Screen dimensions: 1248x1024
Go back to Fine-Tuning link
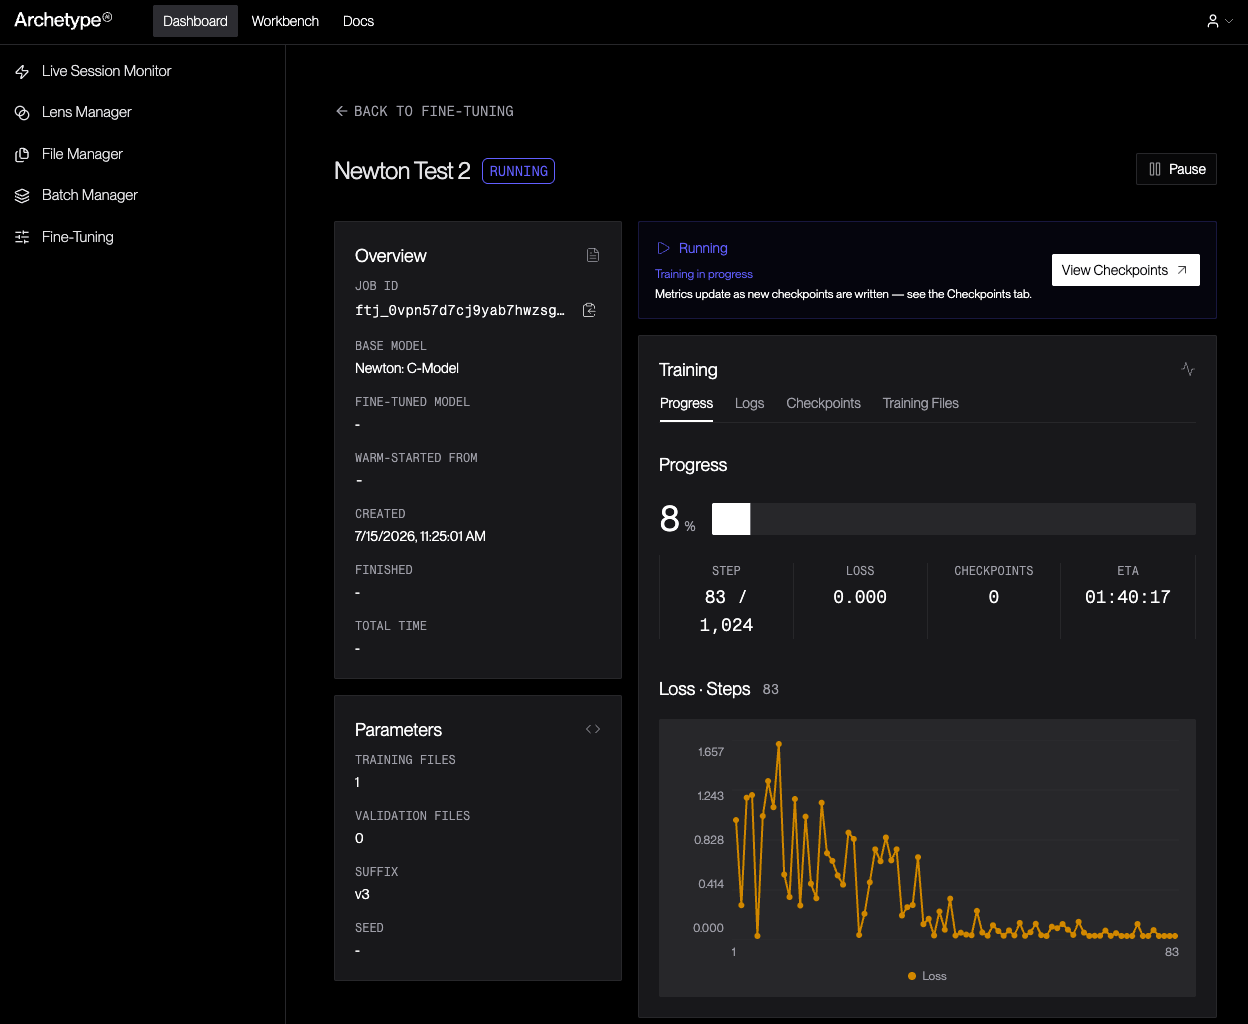tap(424, 111)
